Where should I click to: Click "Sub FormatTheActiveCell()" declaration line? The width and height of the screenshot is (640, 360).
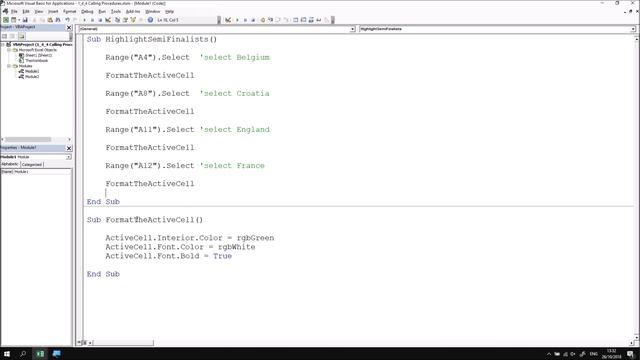[144, 220]
